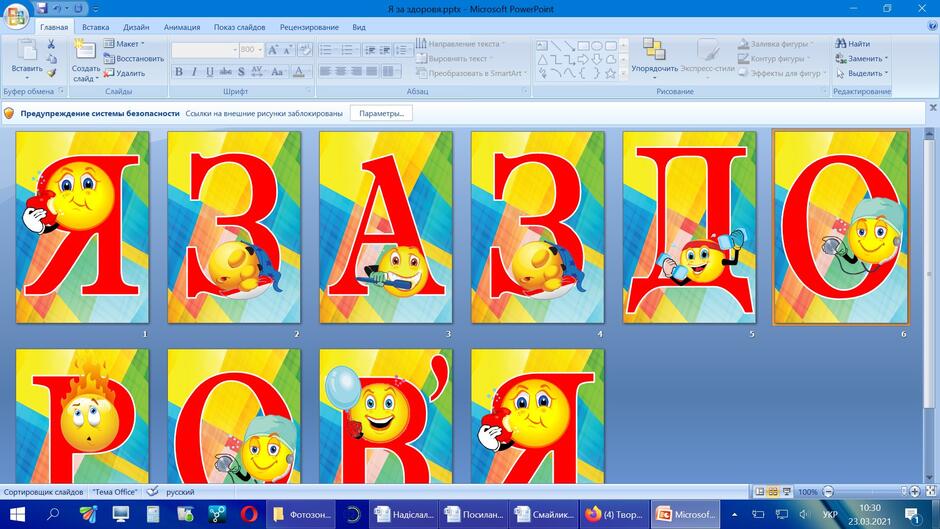
Task: Pick the five-point star shape
Action: click(x=610, y=73)
